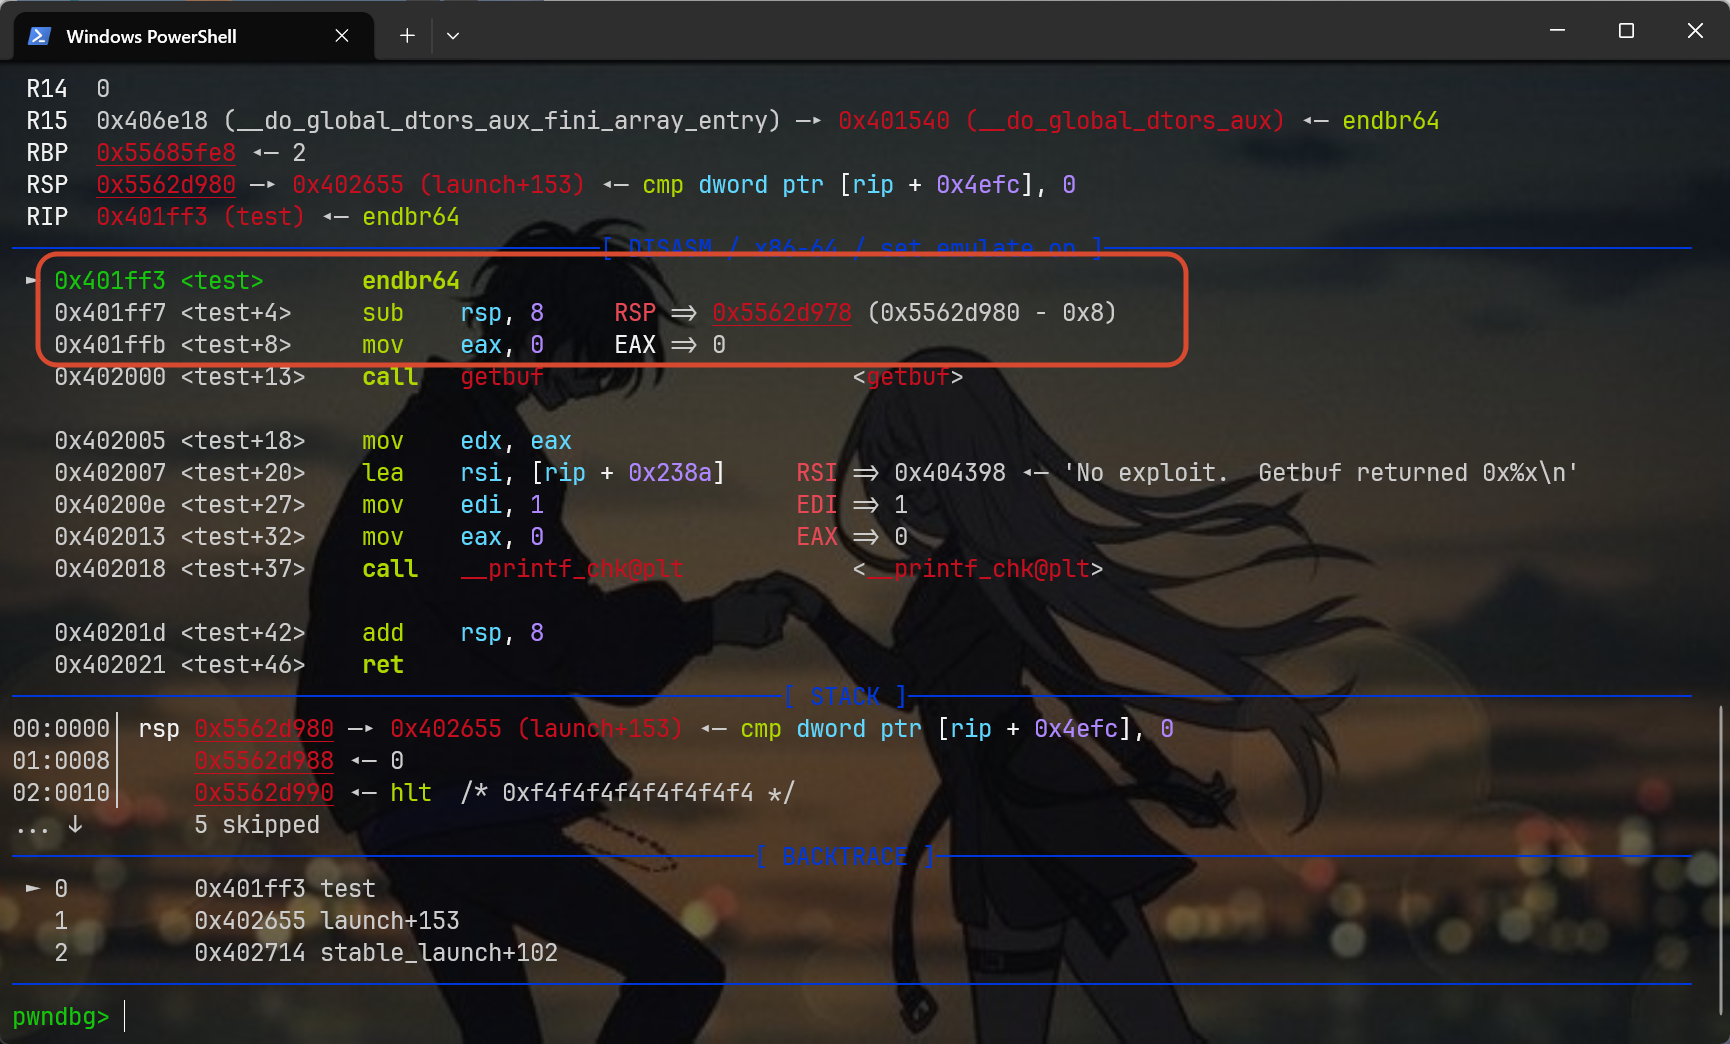The image size is (1730, 1044).
Task: Click the stack address 0x5562d988
Action: (x=264, y=761)
